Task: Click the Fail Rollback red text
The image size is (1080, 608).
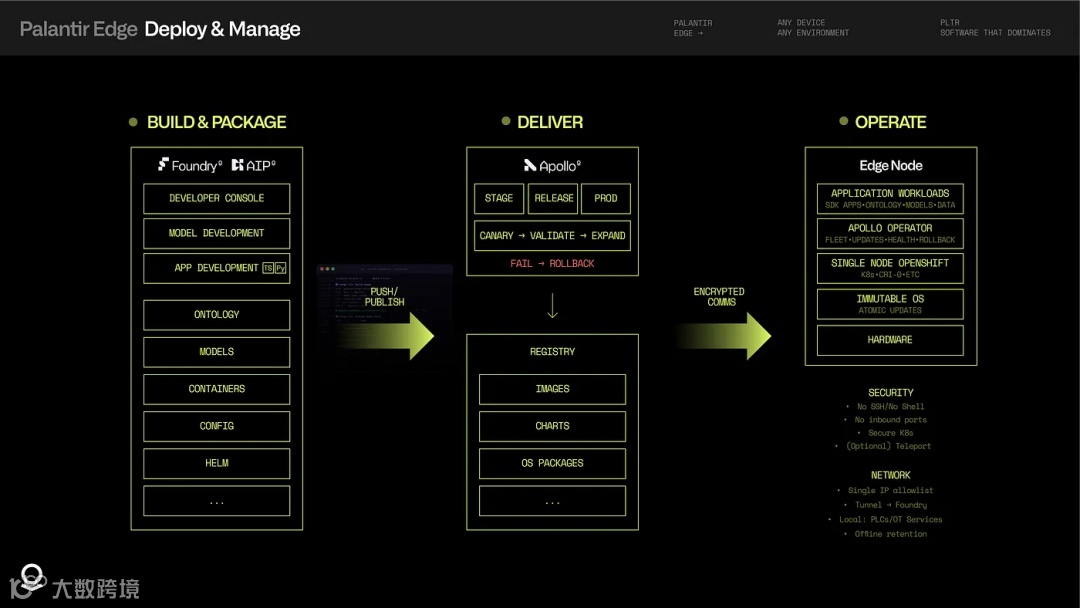Action: 552,264
